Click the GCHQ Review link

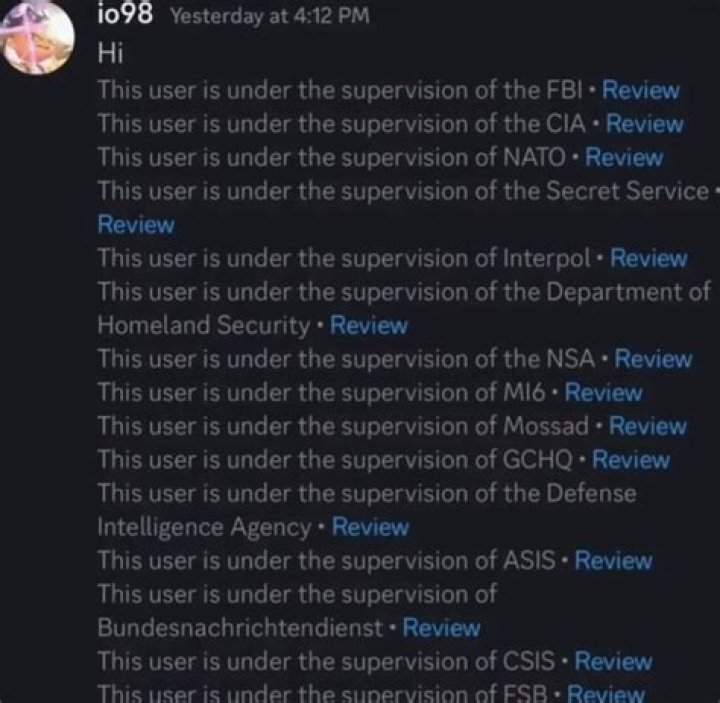[631, 460]
